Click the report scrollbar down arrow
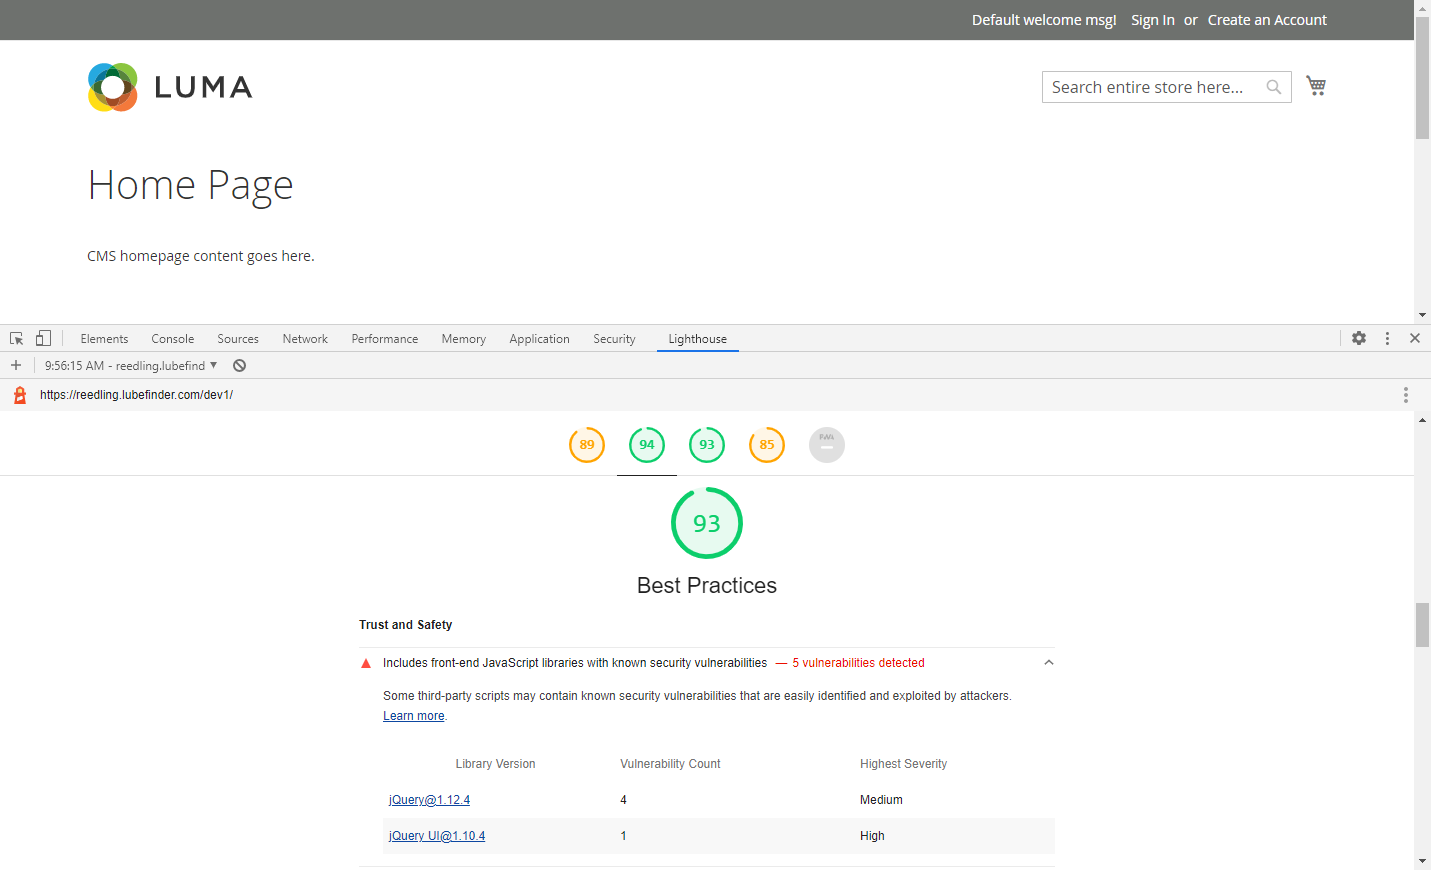This screenshot has width=1431, height=870. 1422,861
